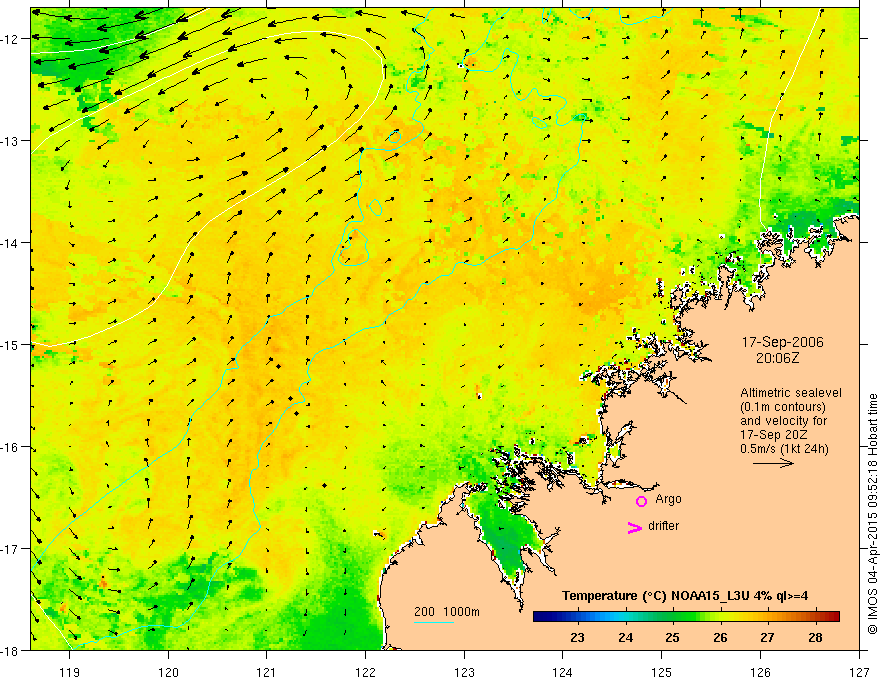880x680 pixels.
Task: Click the 'Altimetric sealevel' caption line
Action: (791, 393)
